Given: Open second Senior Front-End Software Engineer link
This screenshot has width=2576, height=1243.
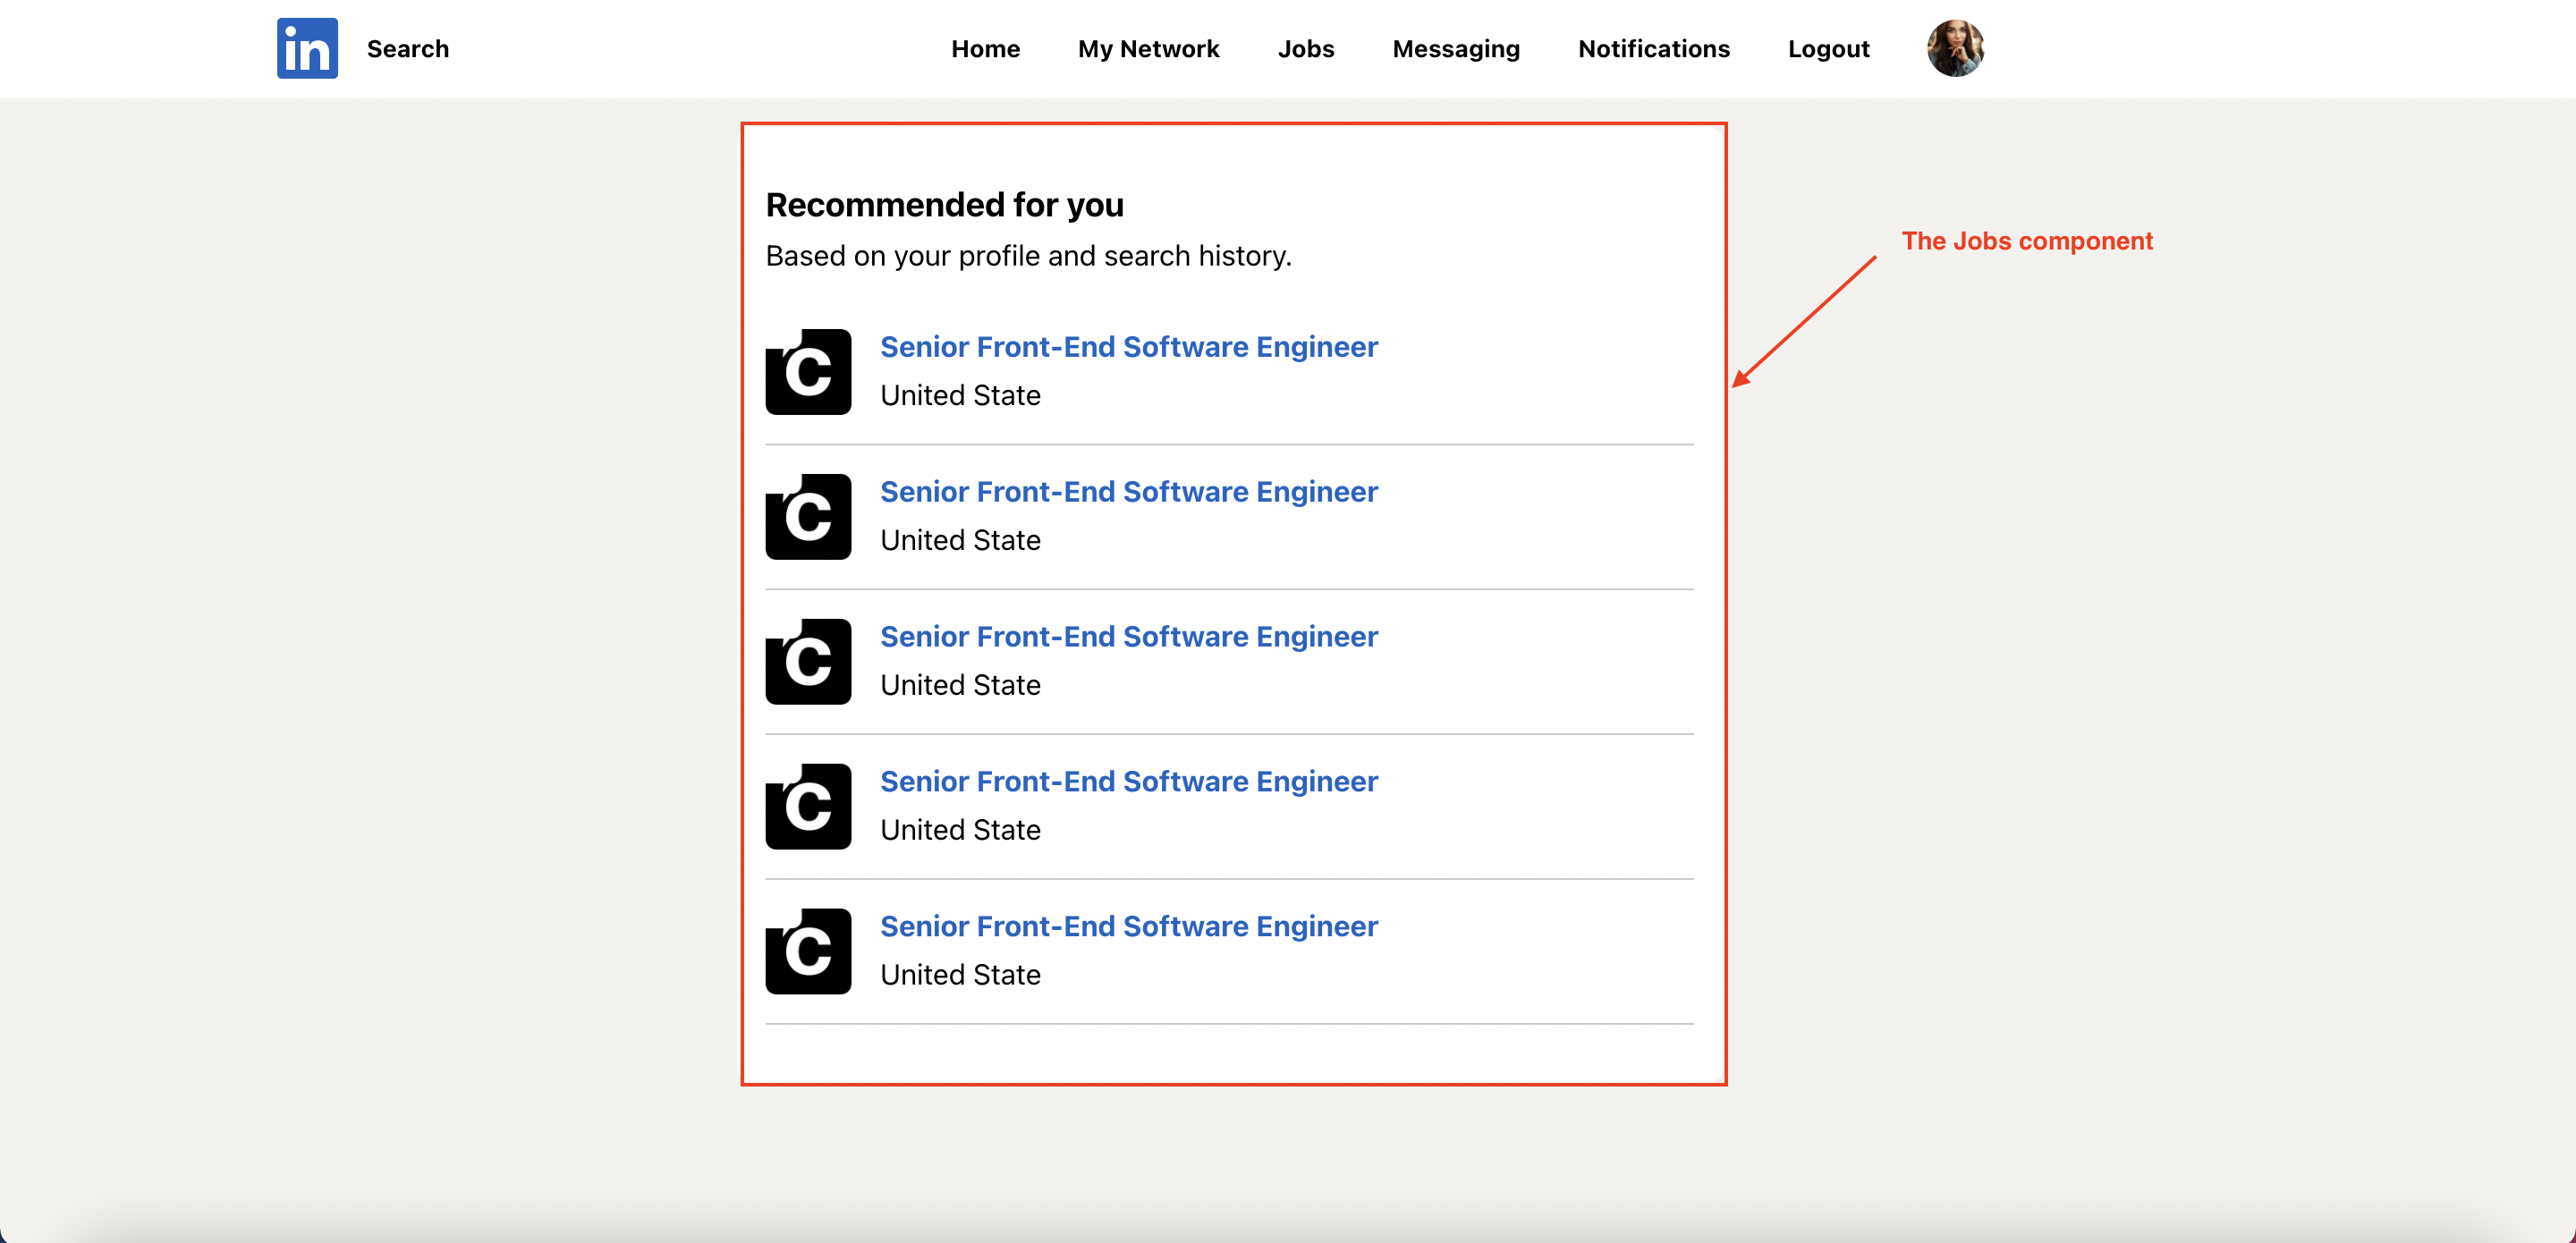Looking at the screenshot, I should click(x=1128, y=492).
